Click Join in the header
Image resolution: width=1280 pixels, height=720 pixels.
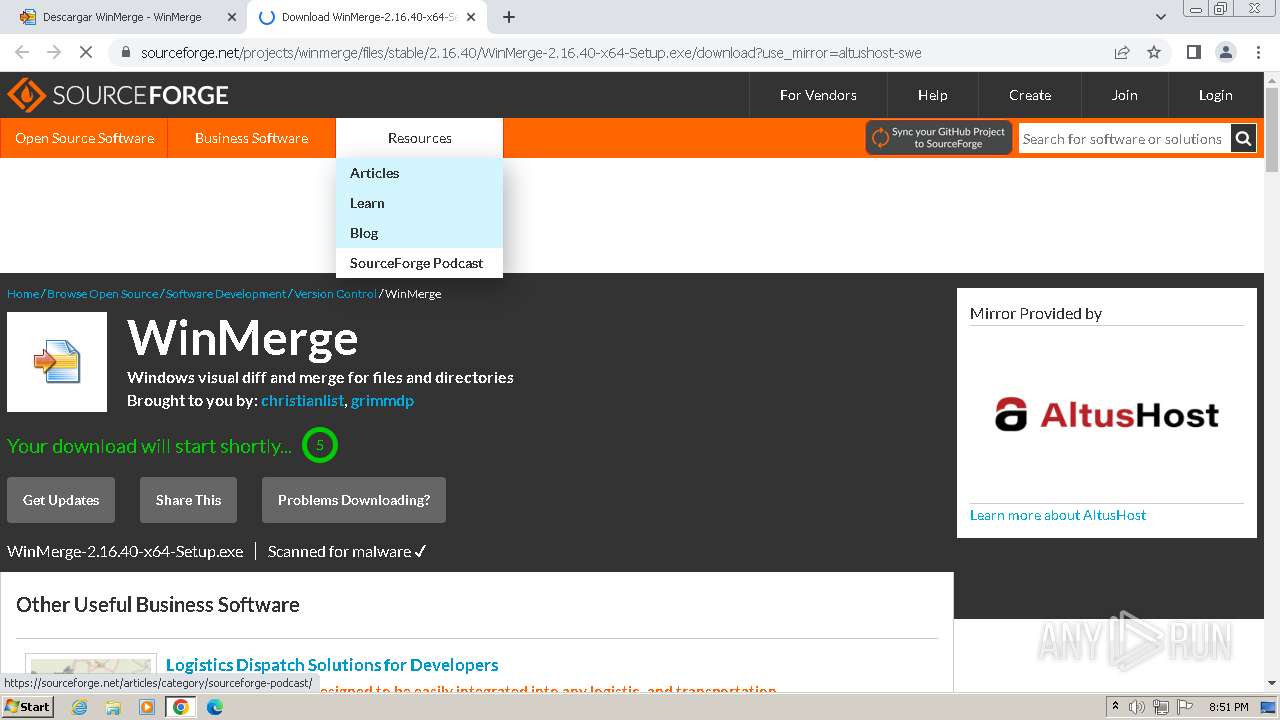point(1124,95)
